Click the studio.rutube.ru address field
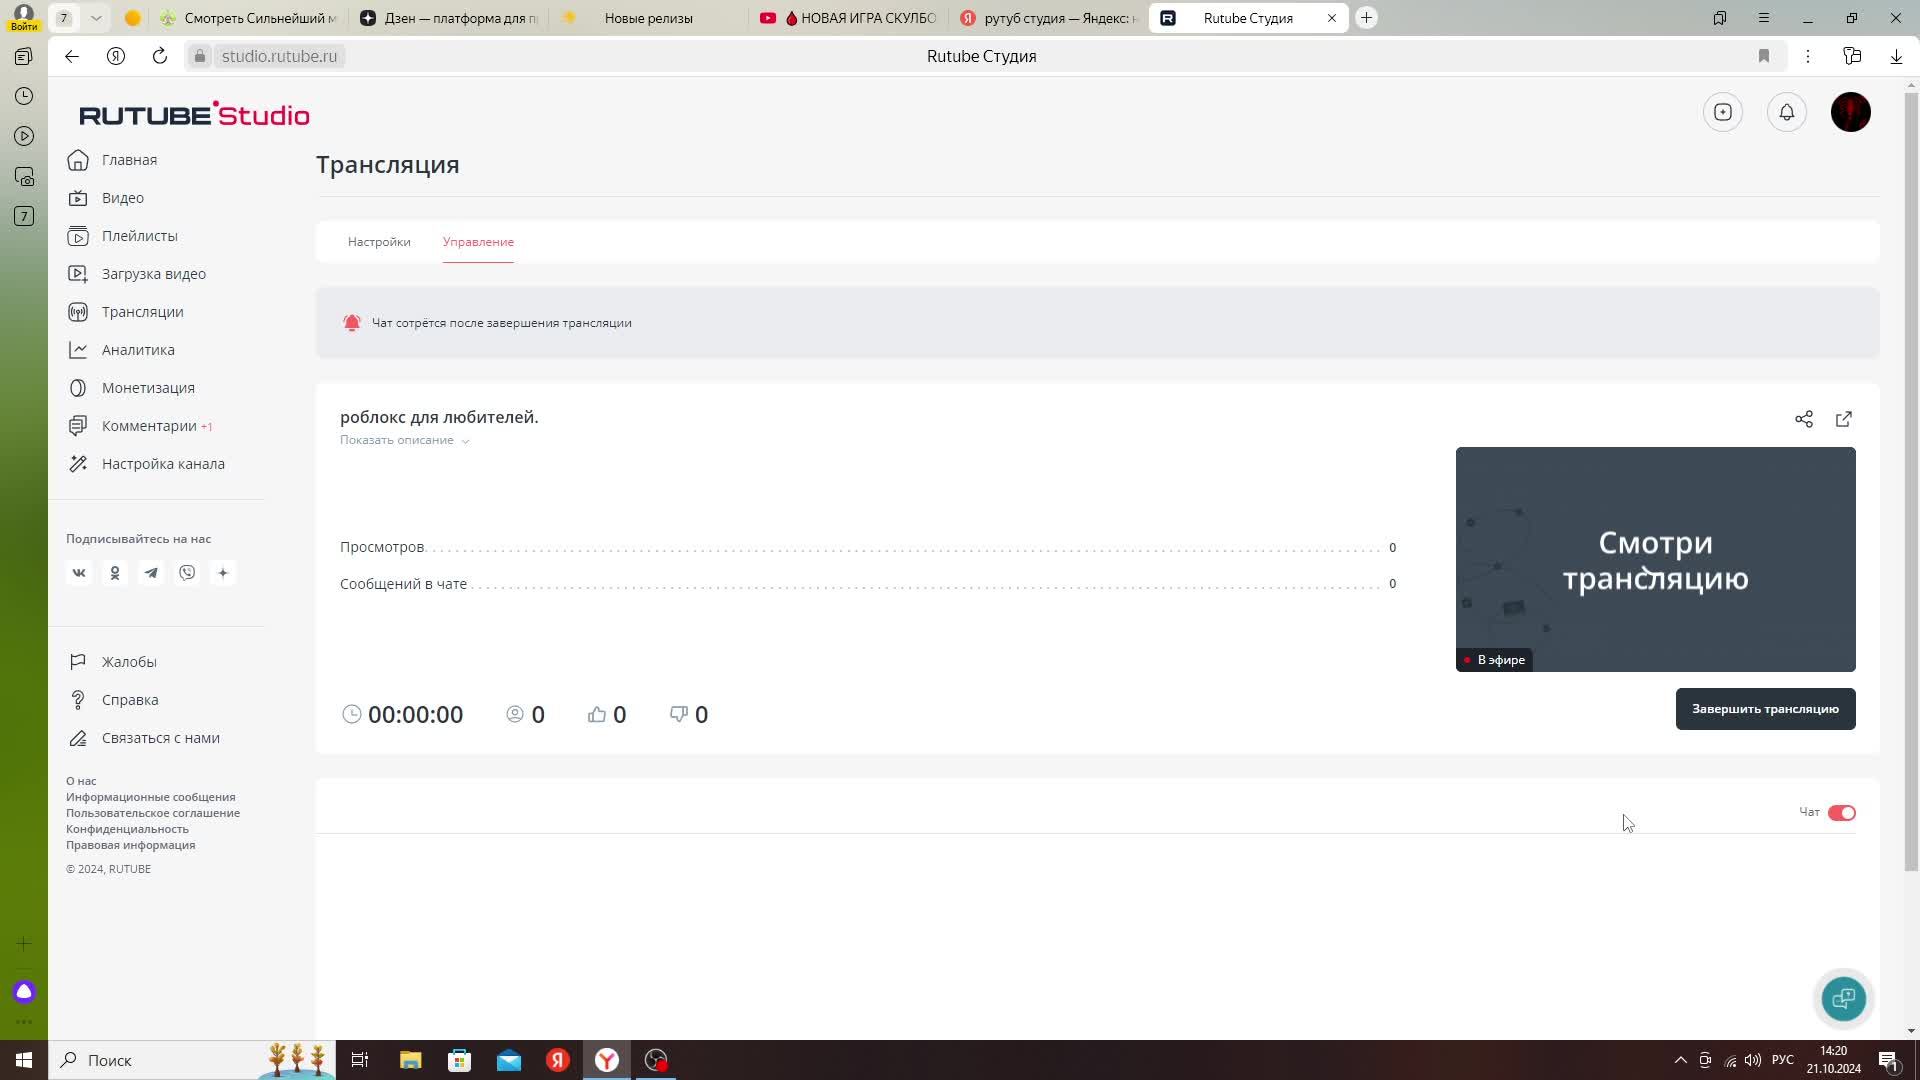 (x=279, y=56)
